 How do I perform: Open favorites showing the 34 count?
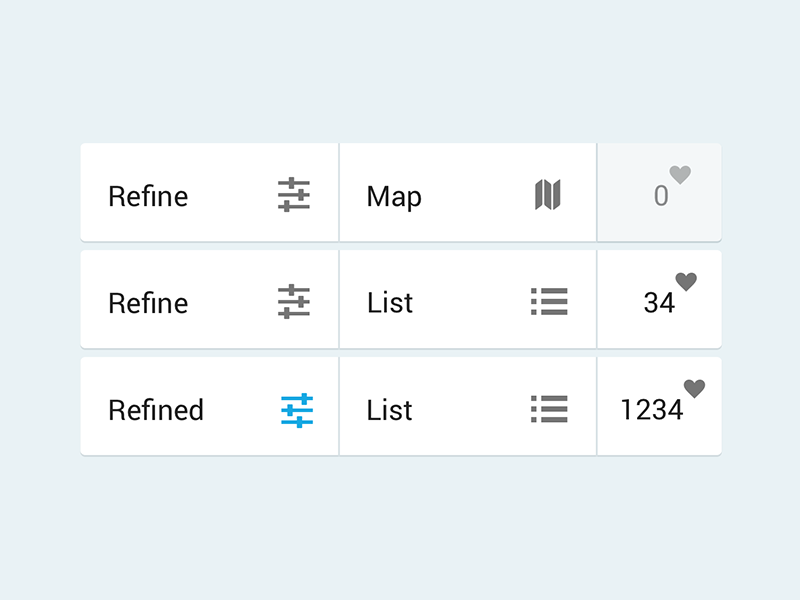click(x=659, y=303)
